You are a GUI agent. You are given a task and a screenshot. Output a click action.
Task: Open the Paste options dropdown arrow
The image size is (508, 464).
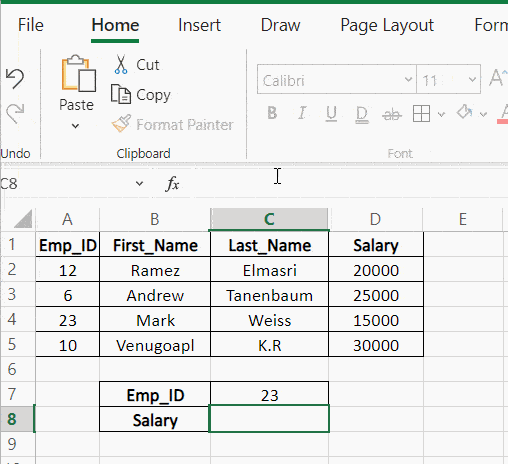76,126
